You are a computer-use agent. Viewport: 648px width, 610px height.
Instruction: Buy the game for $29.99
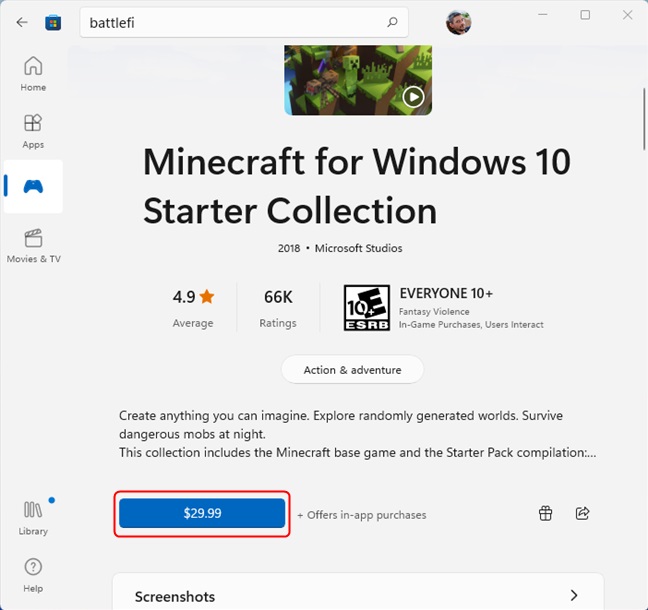[202, 513]
